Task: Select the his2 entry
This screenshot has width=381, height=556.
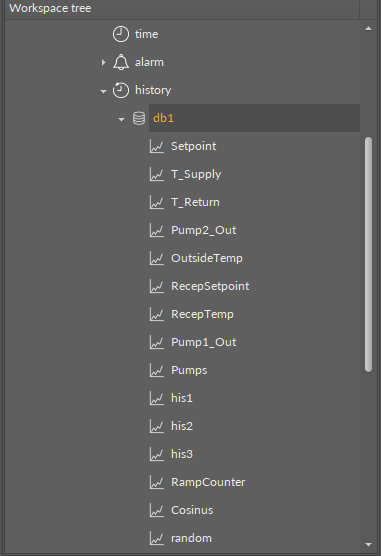Action: point(182,426)
